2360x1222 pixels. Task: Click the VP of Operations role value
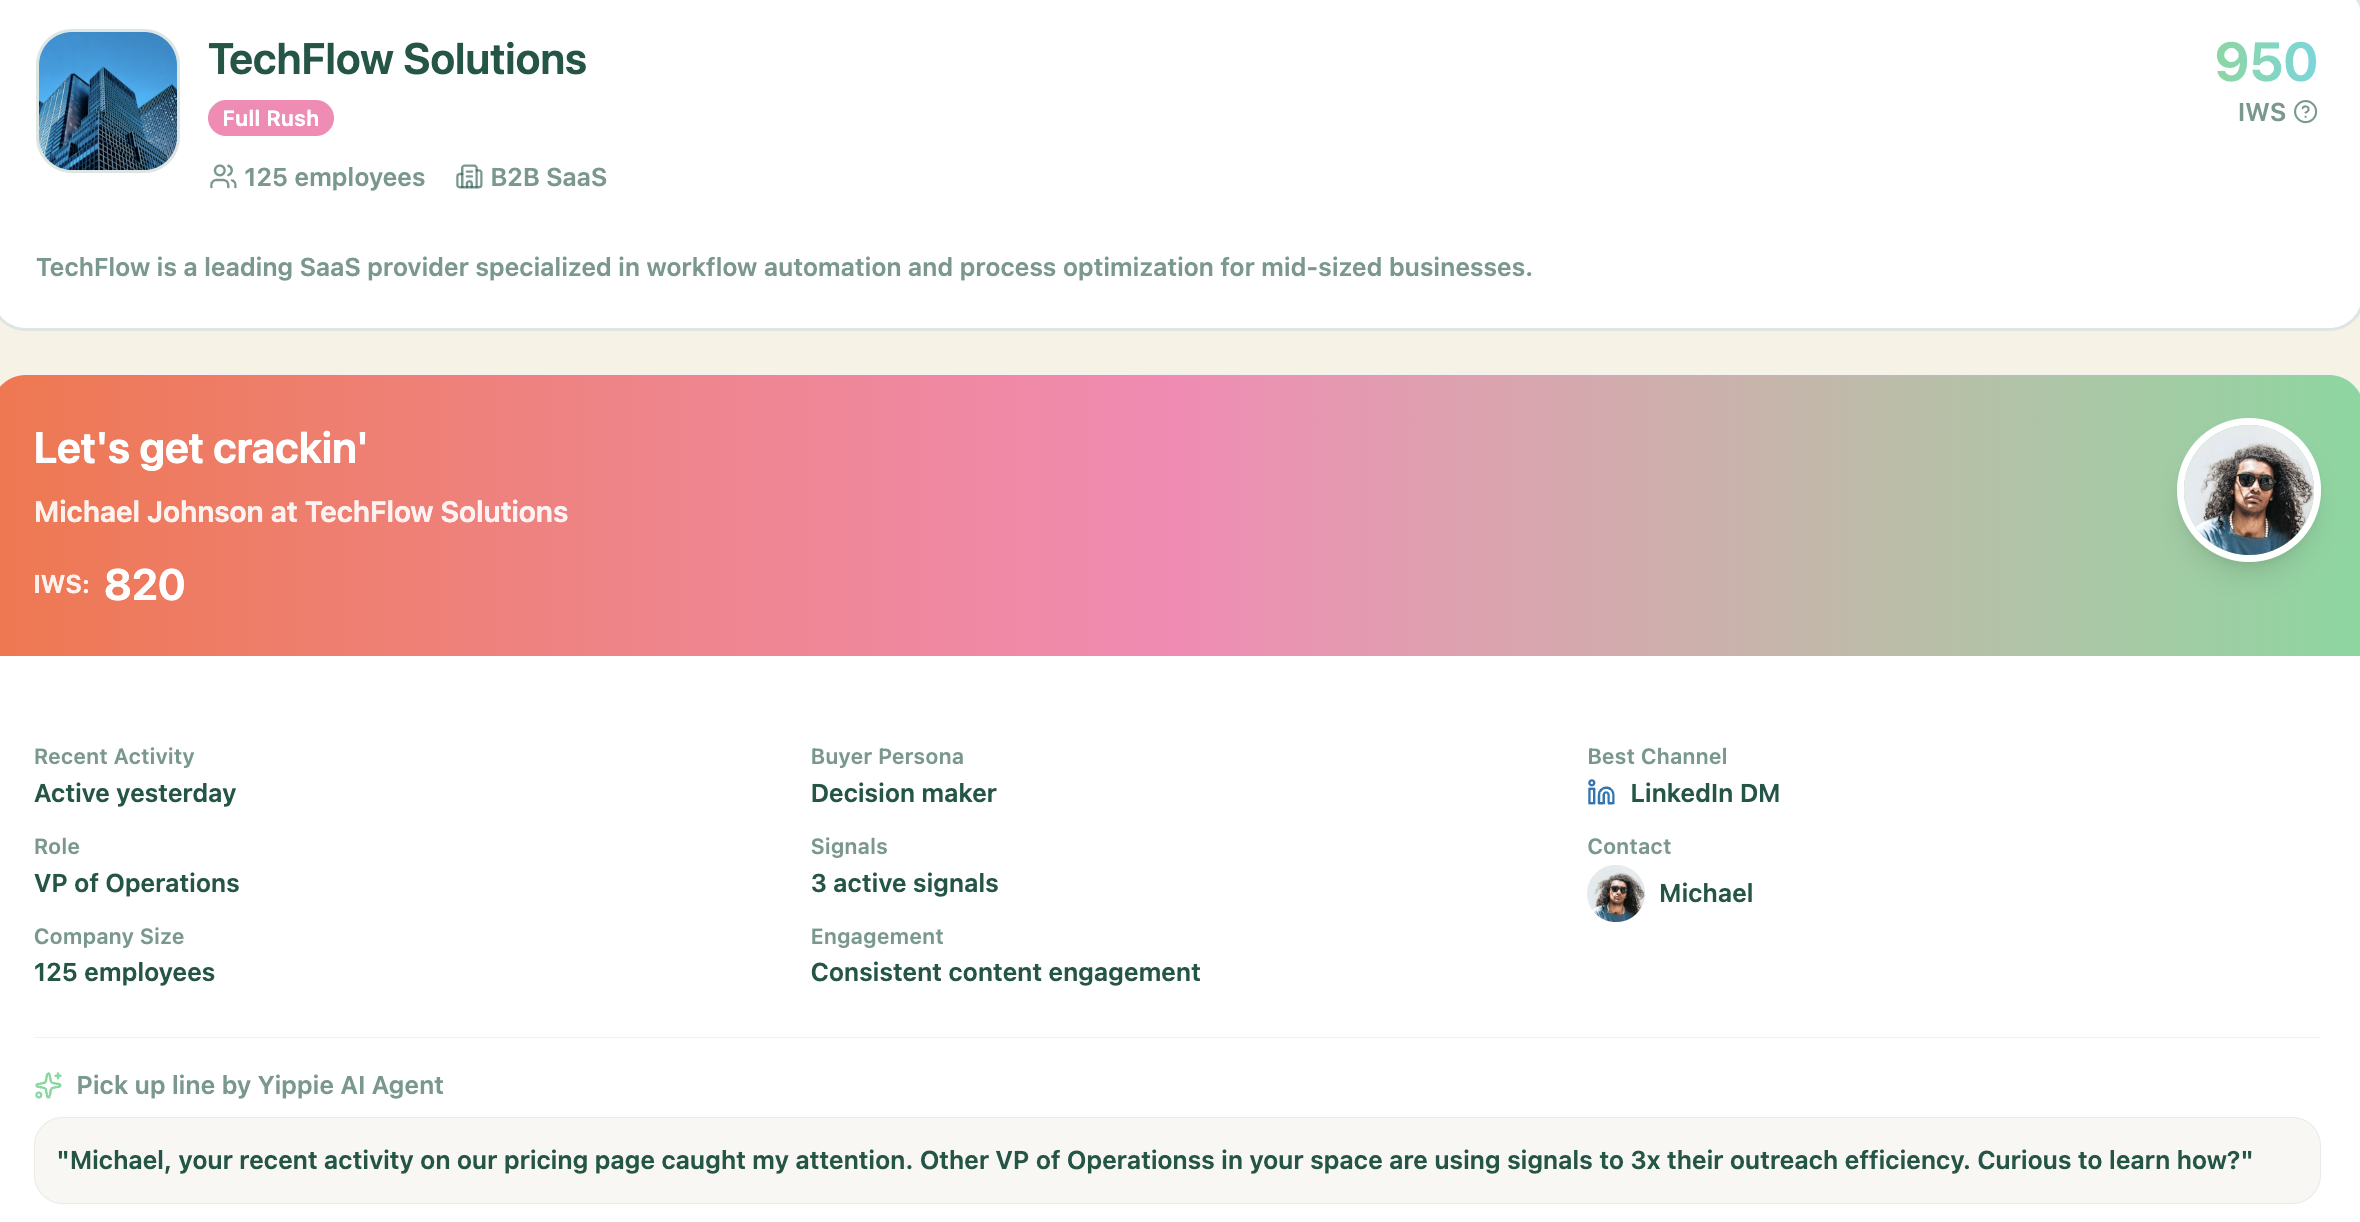pos(137,883)
